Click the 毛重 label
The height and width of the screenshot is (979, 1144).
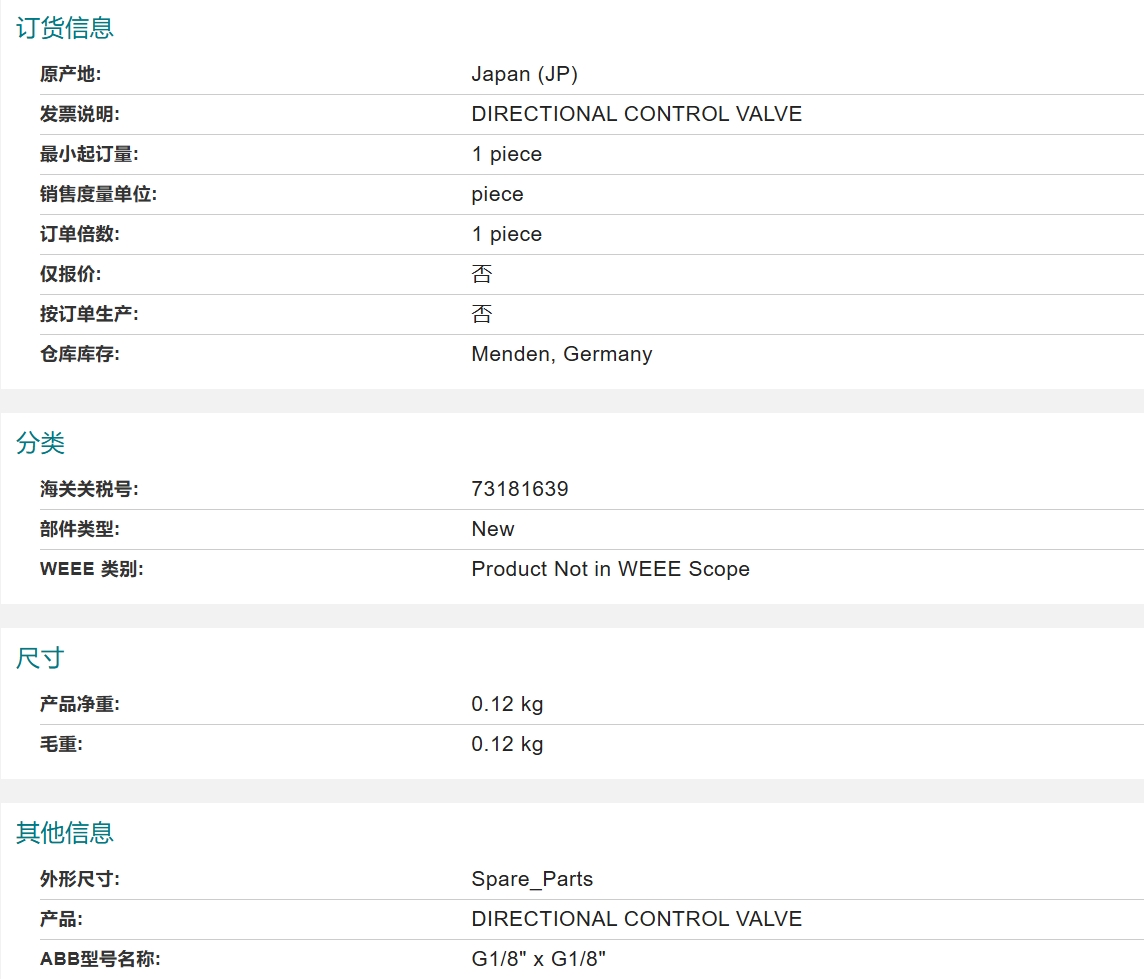click(61, 745)
